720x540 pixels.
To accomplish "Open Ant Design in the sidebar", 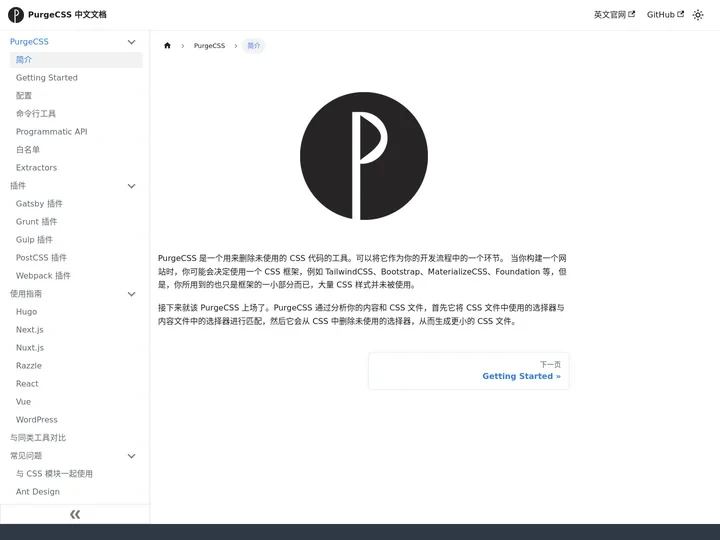I will coord(76,492).
